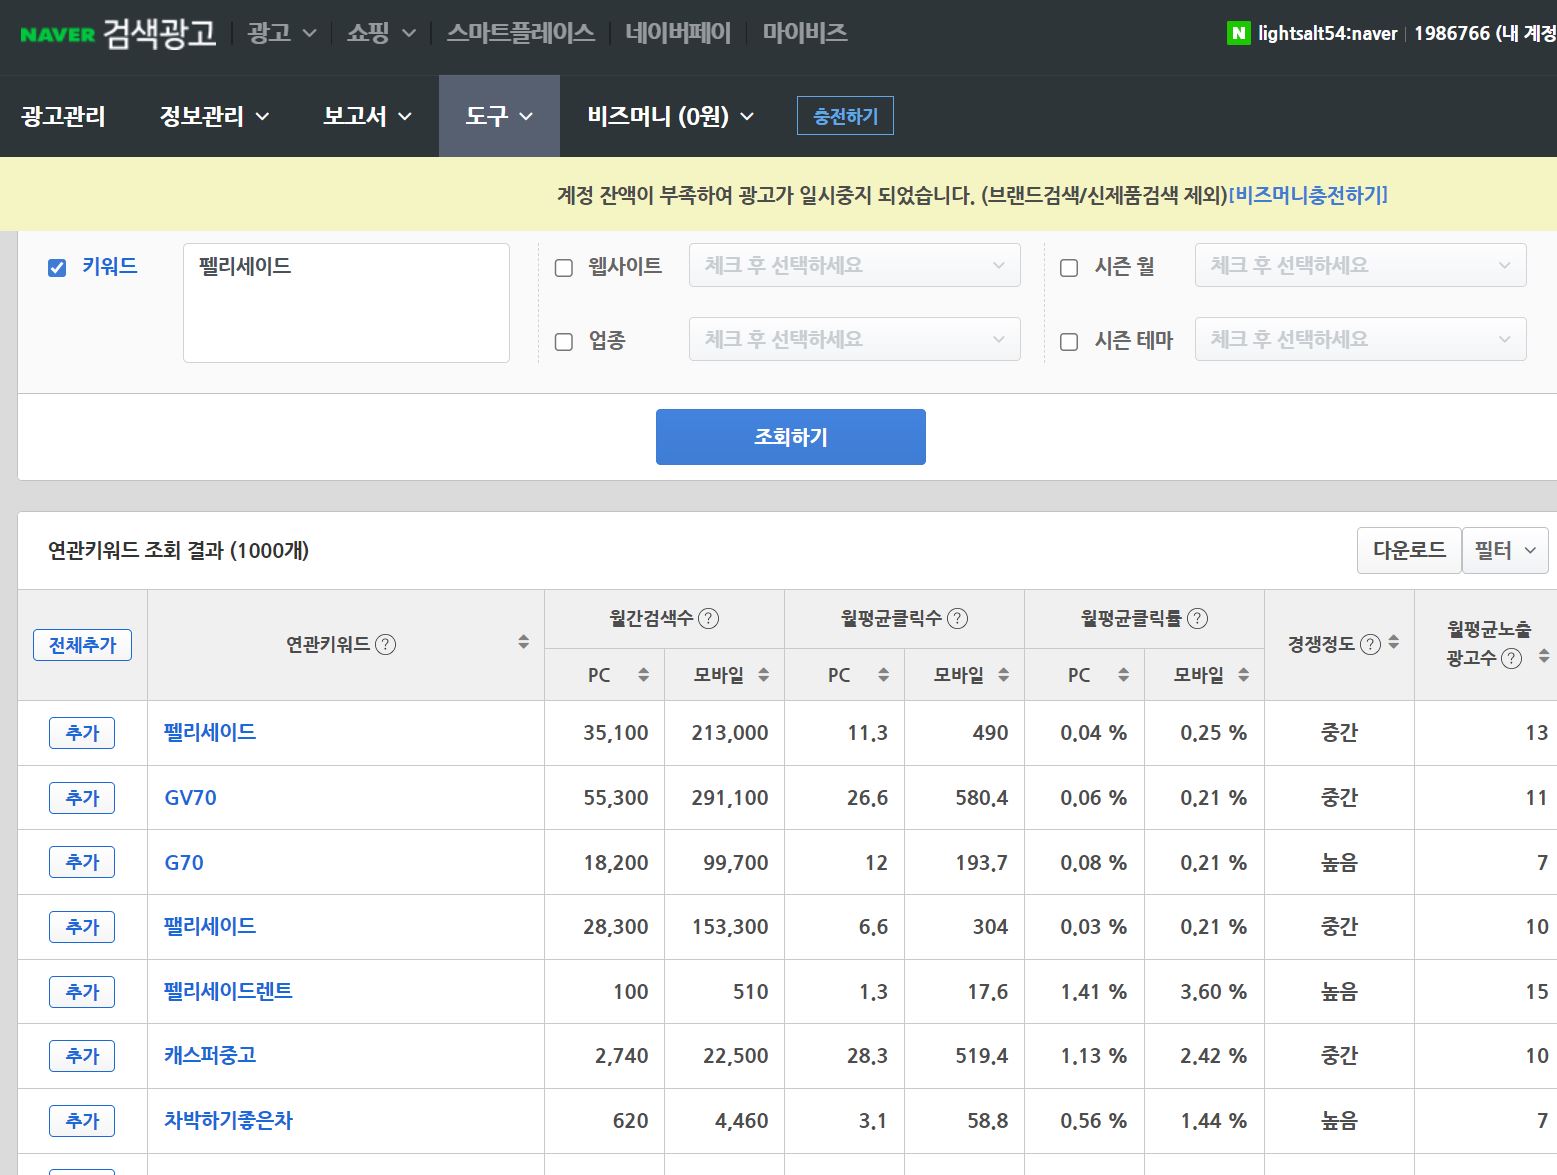
Task: Open help icon next to 월평균클릭률
Action: (1197, 618)
